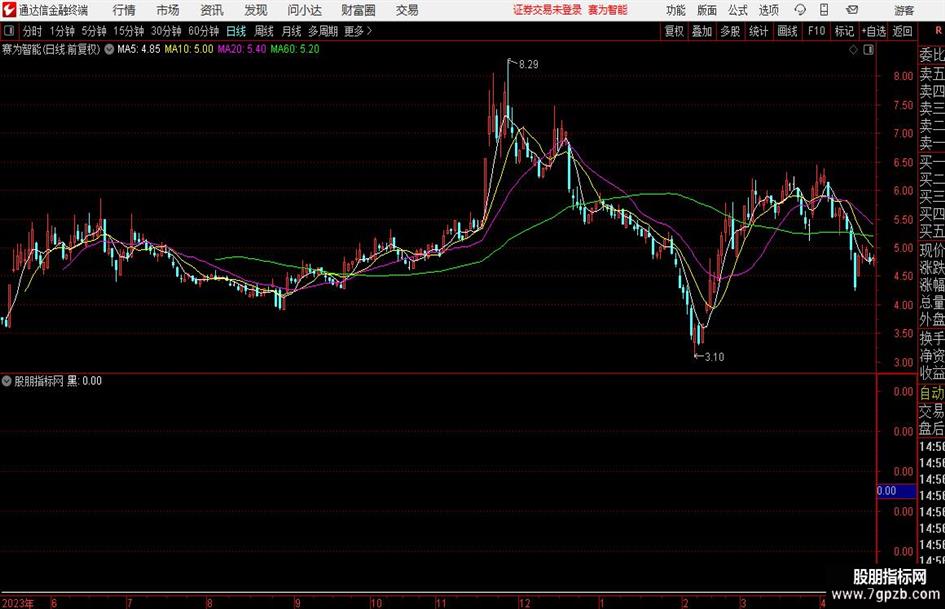945x609 pixels.
Task: Open the mail envelope icon
Action: tap(852, 10)
